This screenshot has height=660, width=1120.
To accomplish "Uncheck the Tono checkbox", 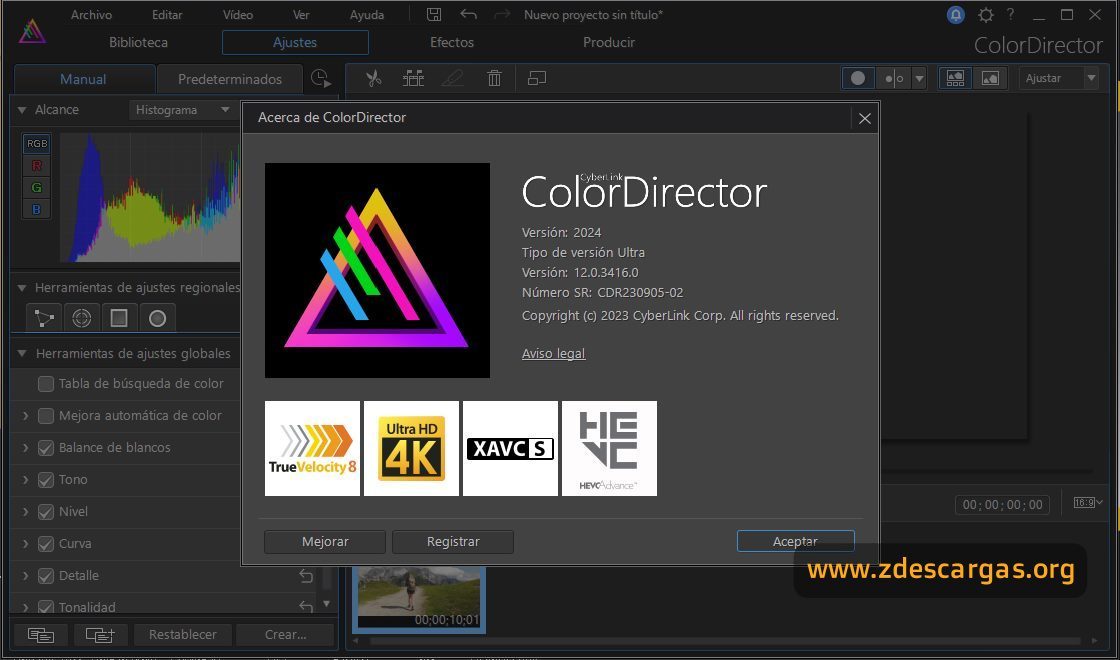I will pos(46,480).
